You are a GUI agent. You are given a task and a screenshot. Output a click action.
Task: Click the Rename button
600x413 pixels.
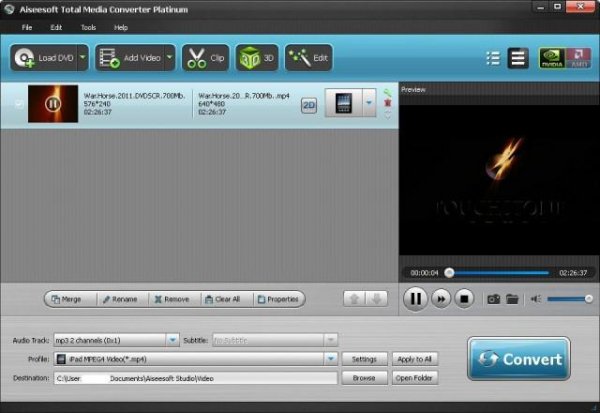[x=120, y=299]
